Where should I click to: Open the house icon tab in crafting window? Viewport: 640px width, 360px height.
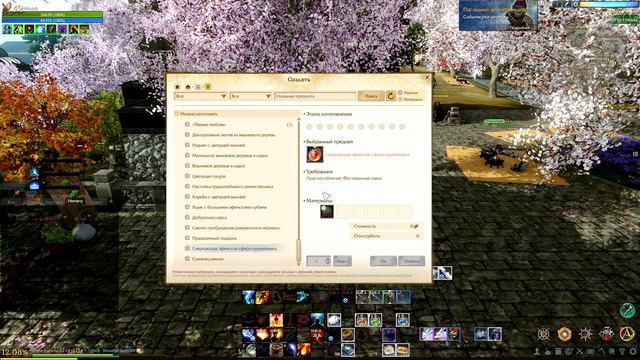tap(188, 87)
